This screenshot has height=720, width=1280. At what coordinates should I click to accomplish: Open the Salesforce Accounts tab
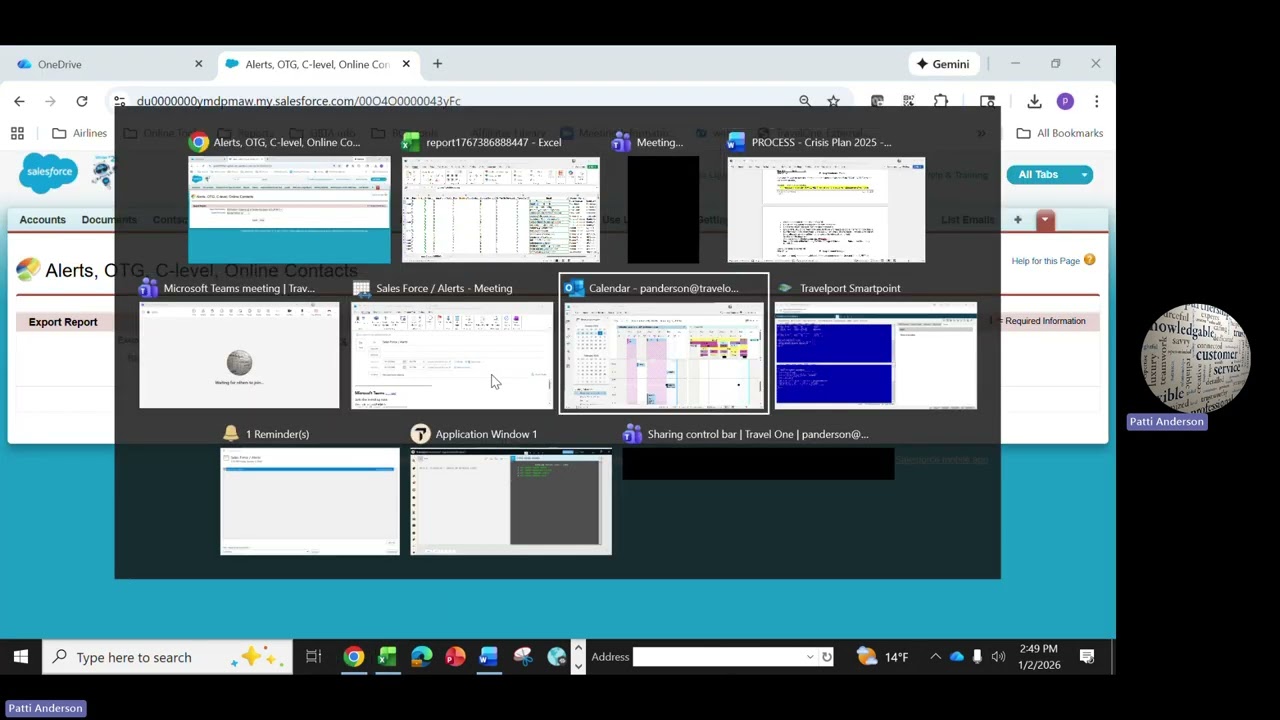[x=42, y=220]
